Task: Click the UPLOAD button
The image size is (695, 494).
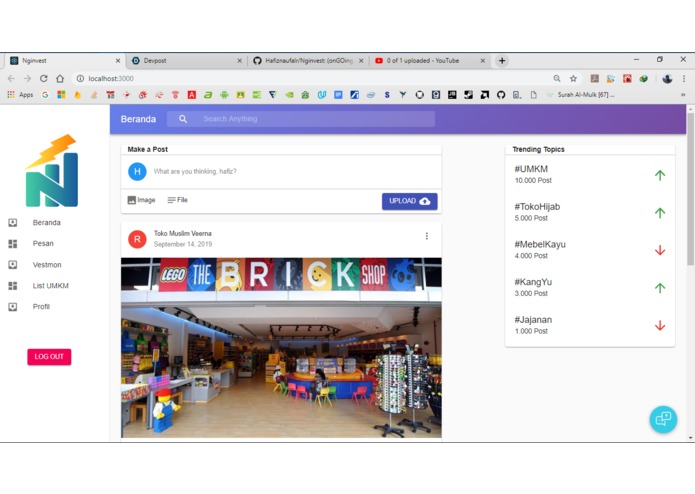Action: (410, 201)
